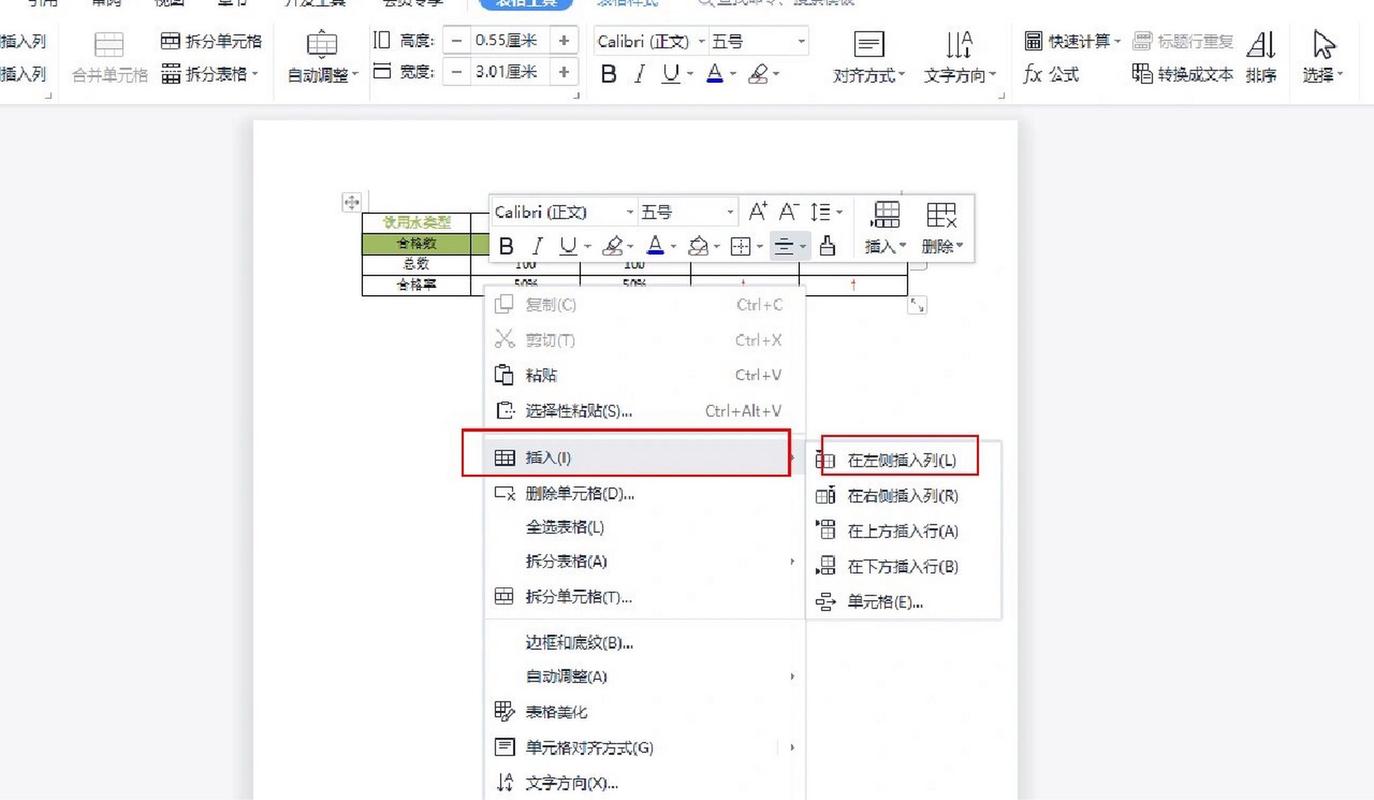The width and height of the screenshot is (1374, 800).
Task: Open the ribbon Calibri font name dropdown
Action: 701,42
